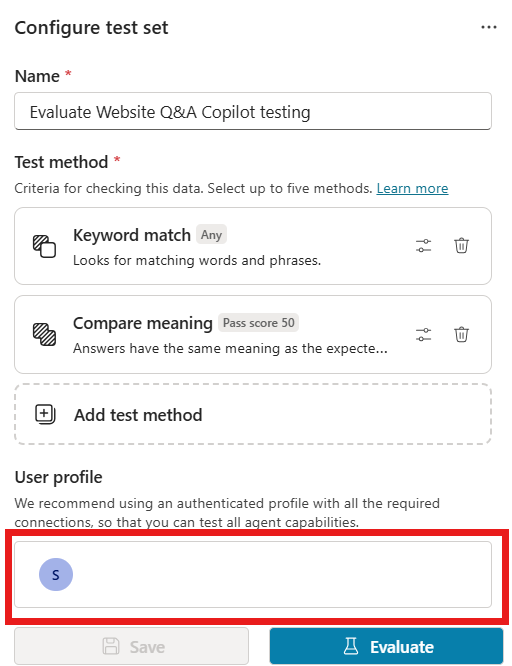Click the Add test method button
This screenshot has width=512, height=666.
pos(253,415)
